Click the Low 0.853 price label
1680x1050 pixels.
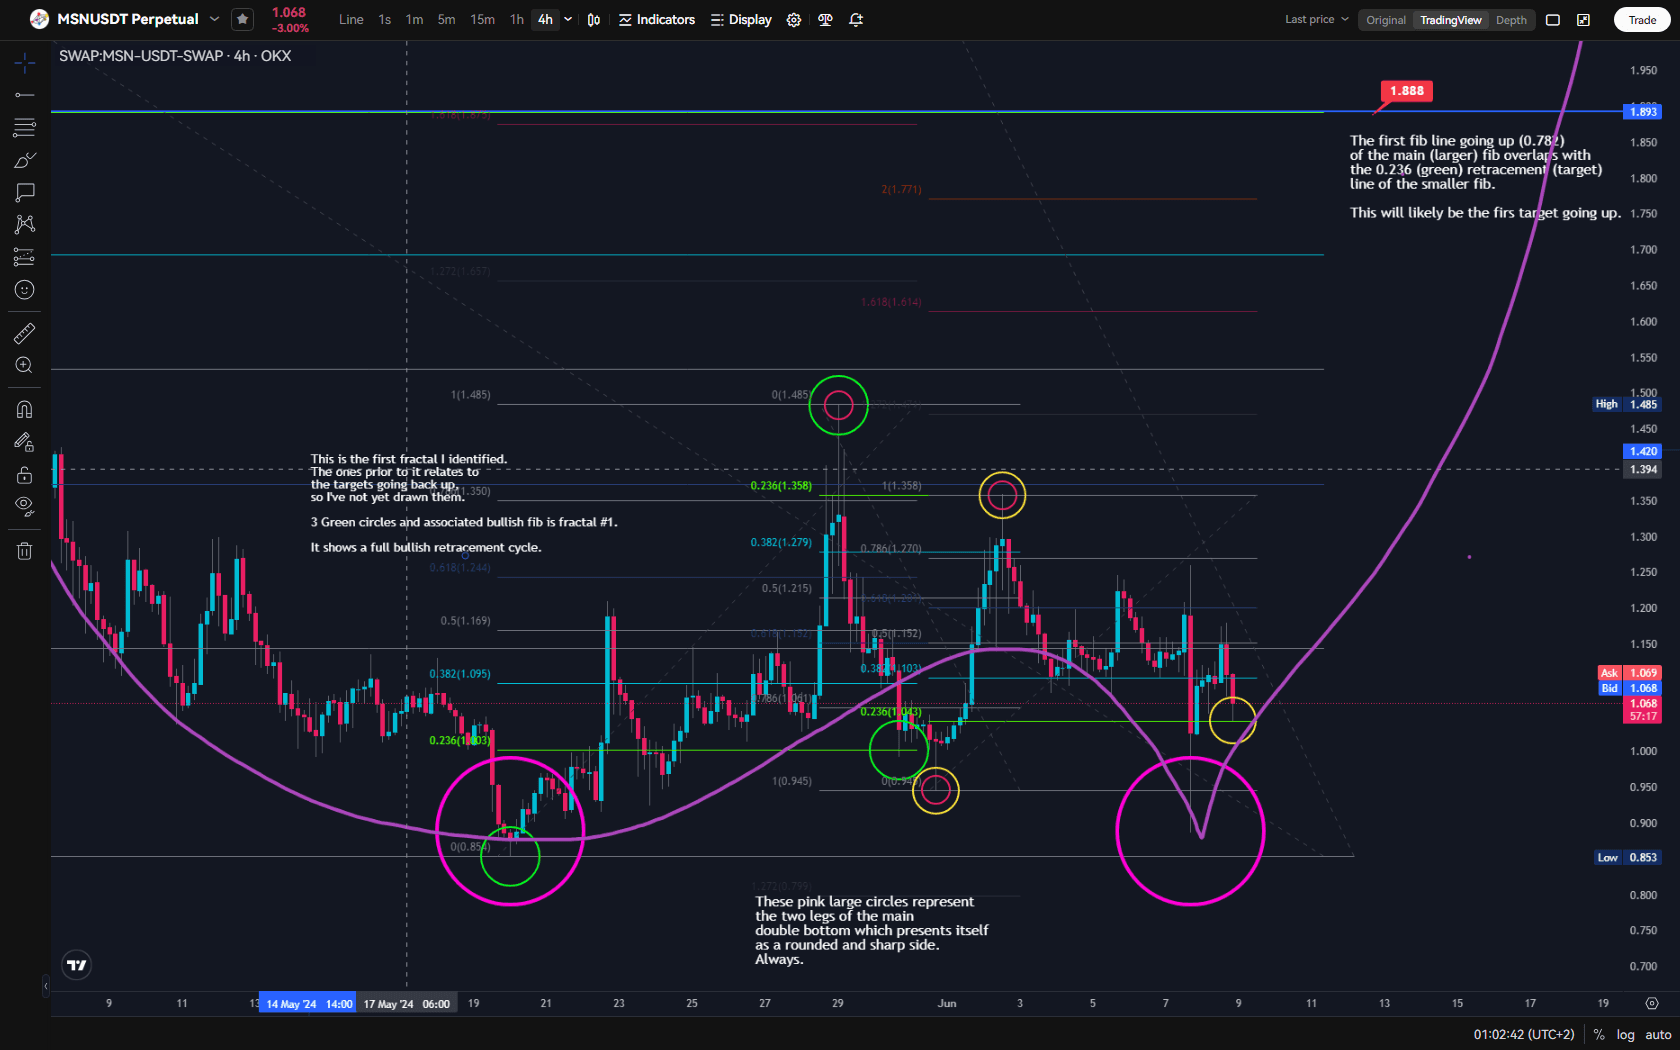[x=1627, y=857]
